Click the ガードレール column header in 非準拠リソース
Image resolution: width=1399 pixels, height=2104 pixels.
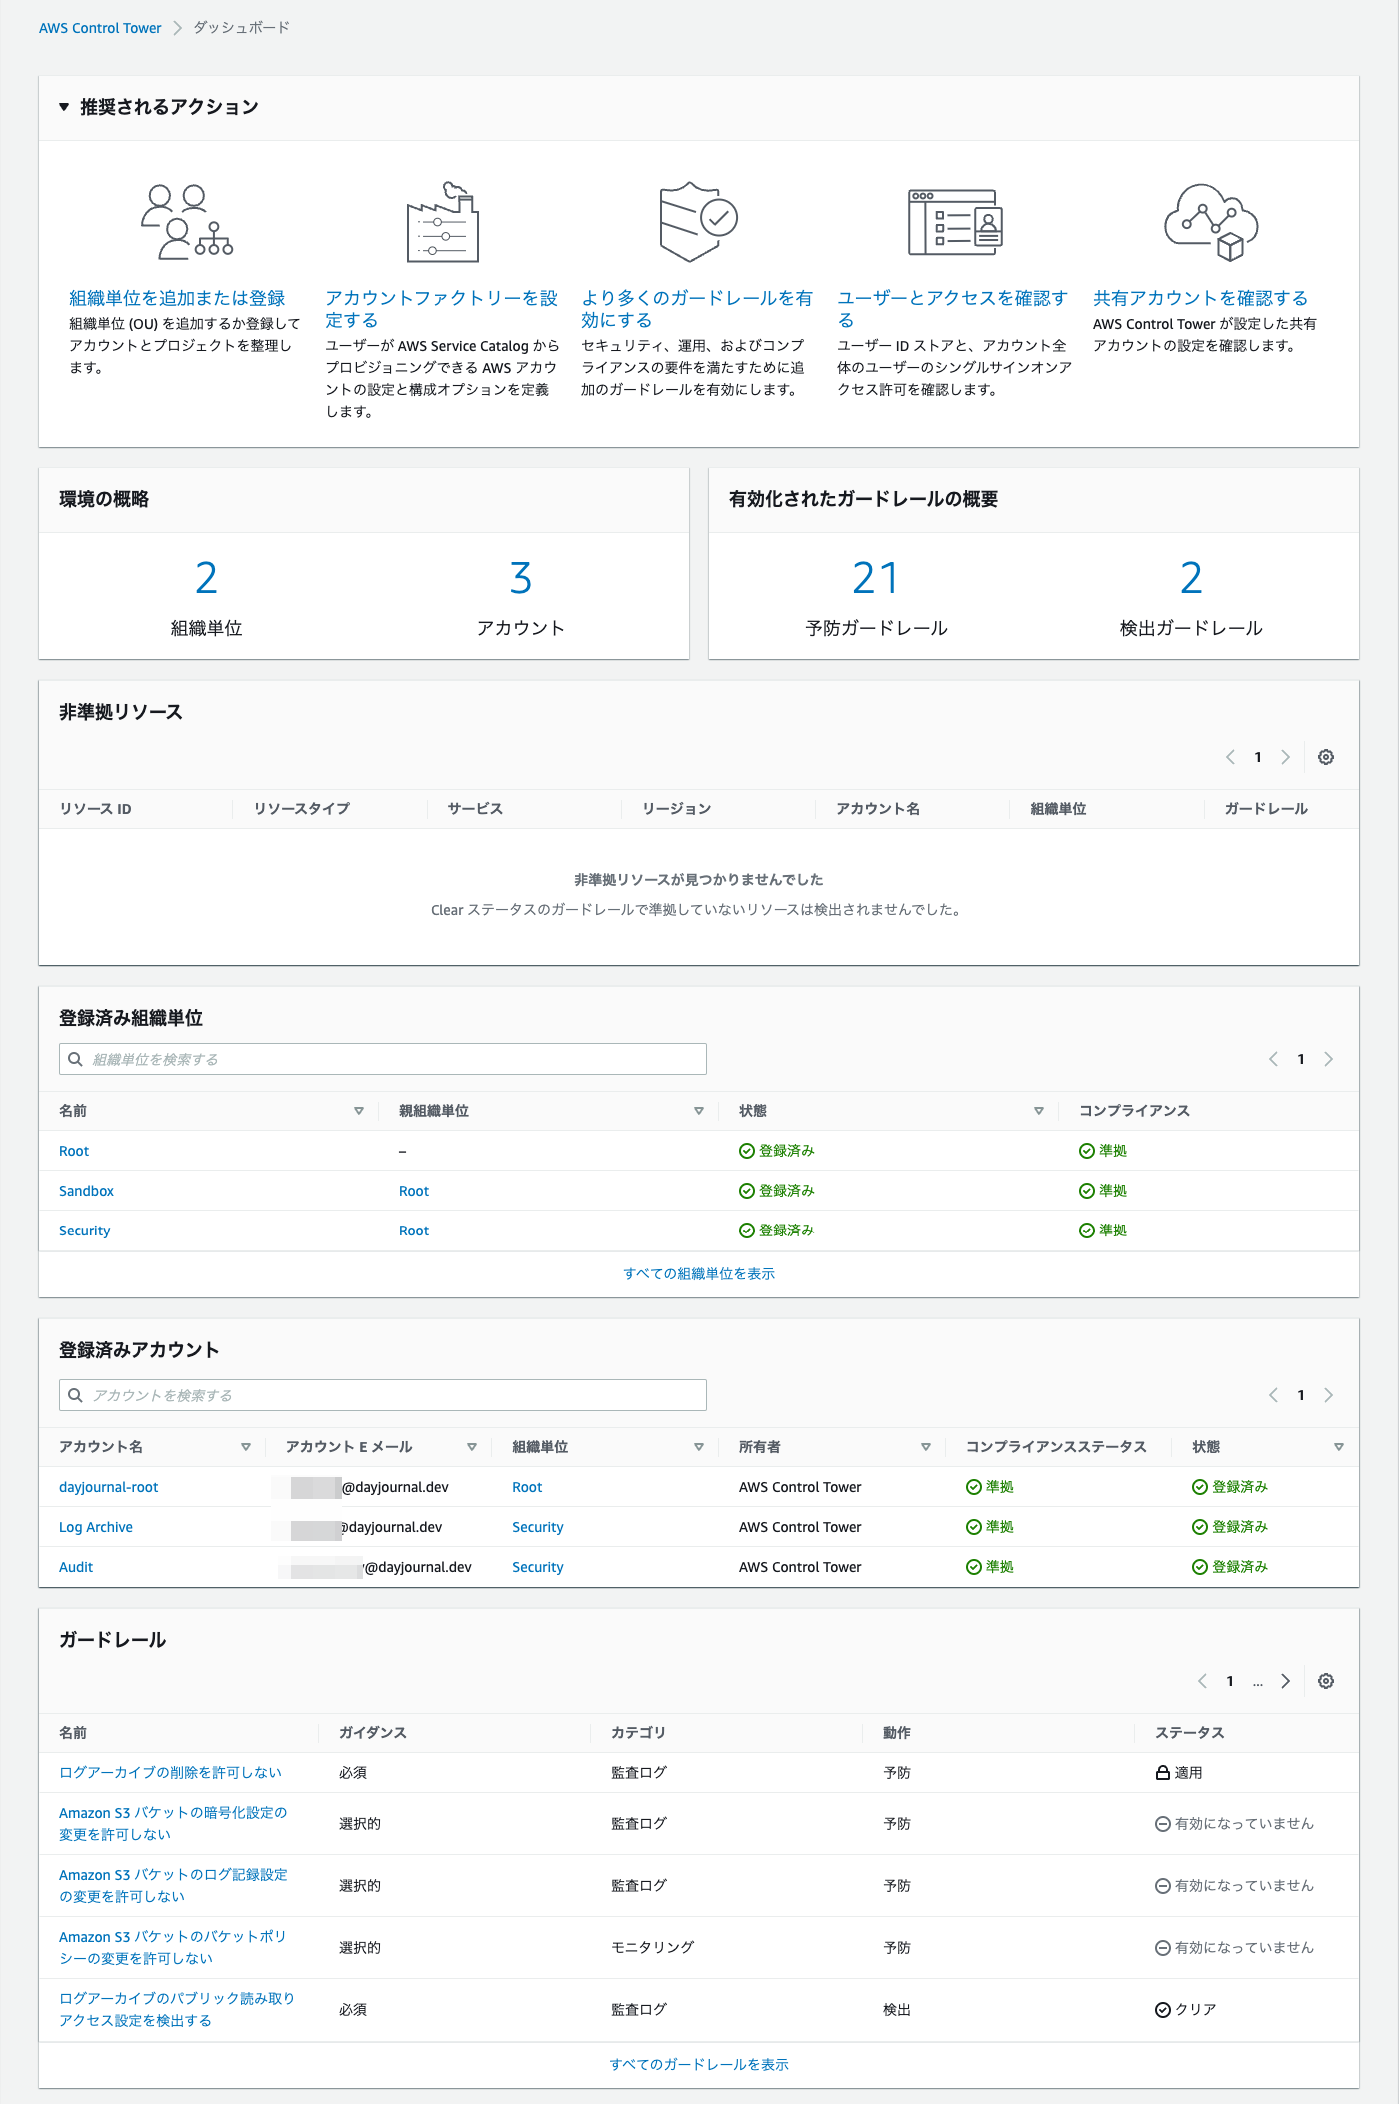click(1266, 808)
